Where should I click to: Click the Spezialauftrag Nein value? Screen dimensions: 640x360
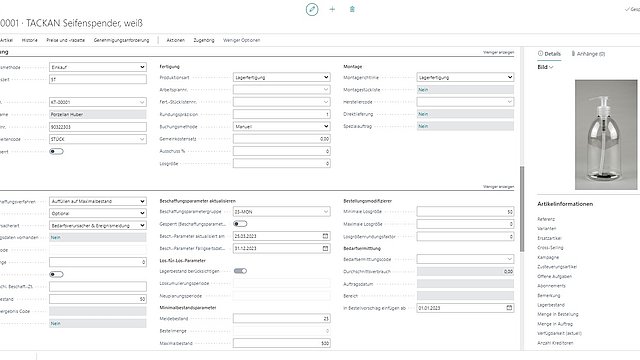pos(465,126)
